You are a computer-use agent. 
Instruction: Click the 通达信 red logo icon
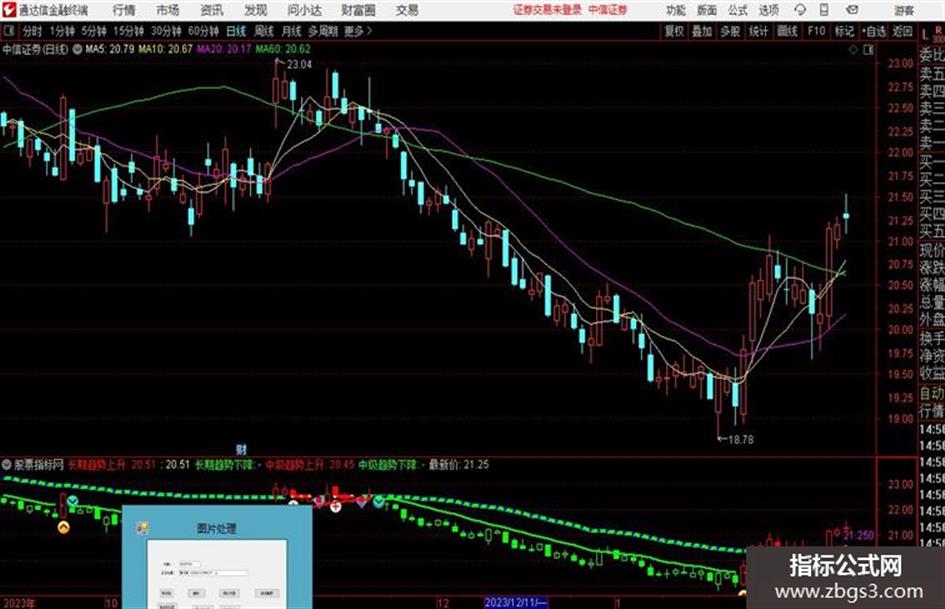point(9,10)
